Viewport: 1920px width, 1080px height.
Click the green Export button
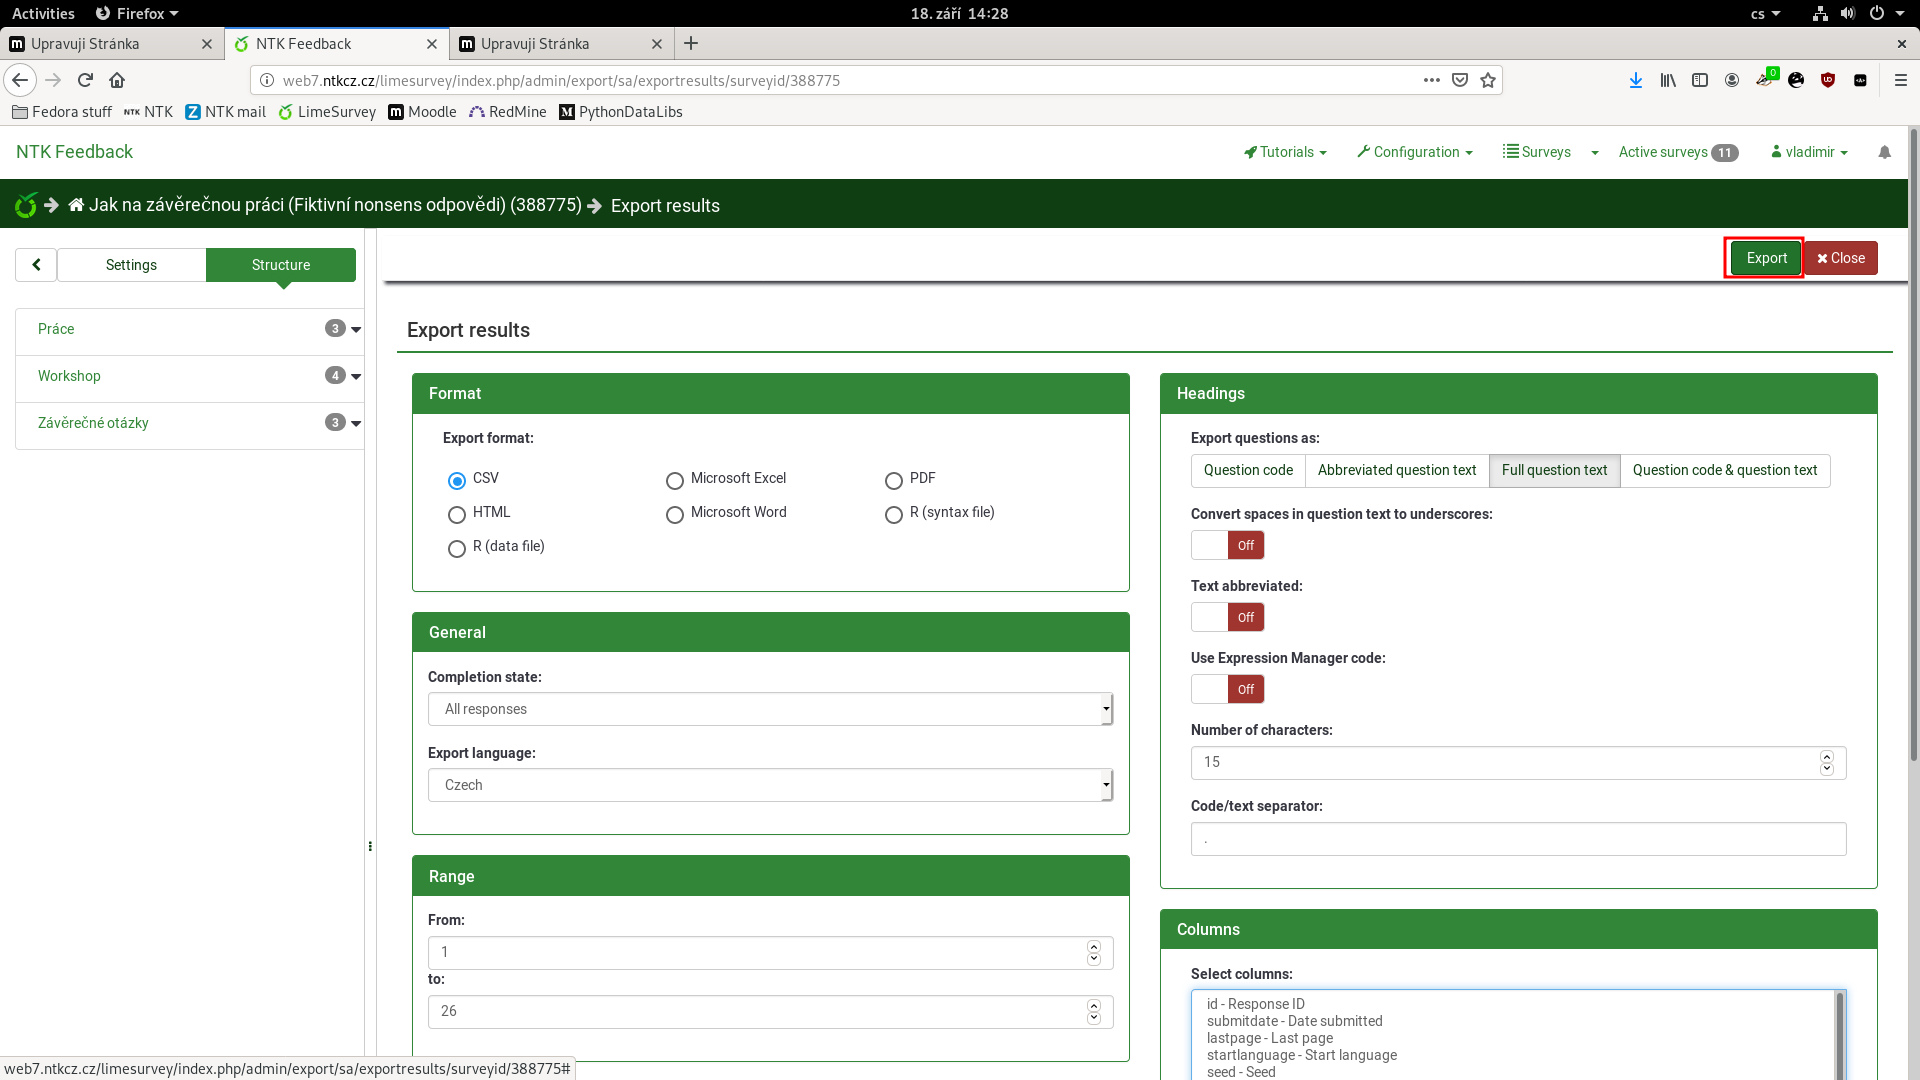point(1766,258)
